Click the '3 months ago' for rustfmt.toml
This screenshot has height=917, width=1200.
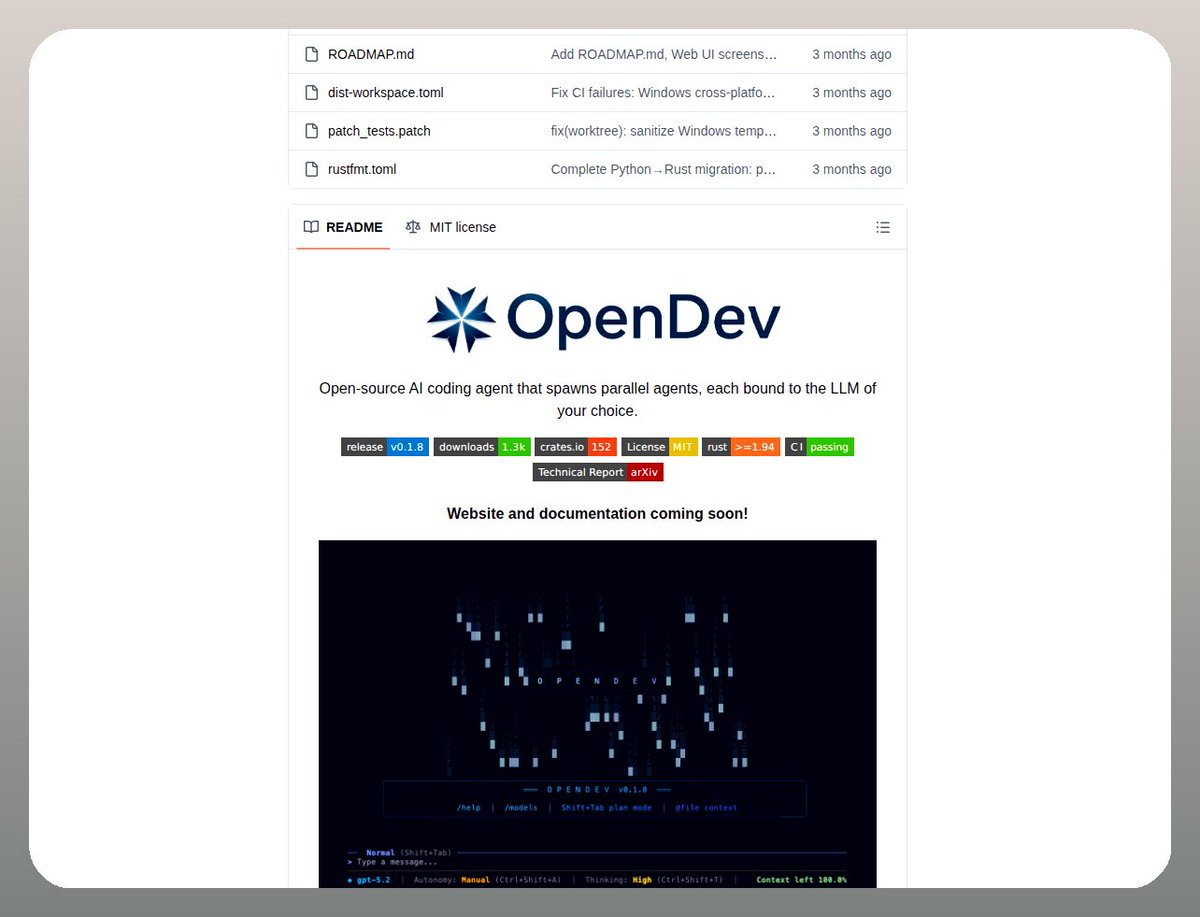pos(851,169)
